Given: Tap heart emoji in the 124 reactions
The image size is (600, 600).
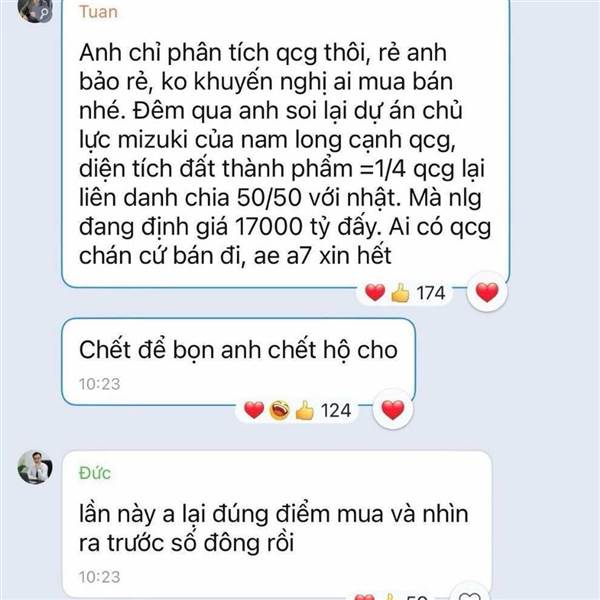Looking at the screenshot, I should [254, 410].
